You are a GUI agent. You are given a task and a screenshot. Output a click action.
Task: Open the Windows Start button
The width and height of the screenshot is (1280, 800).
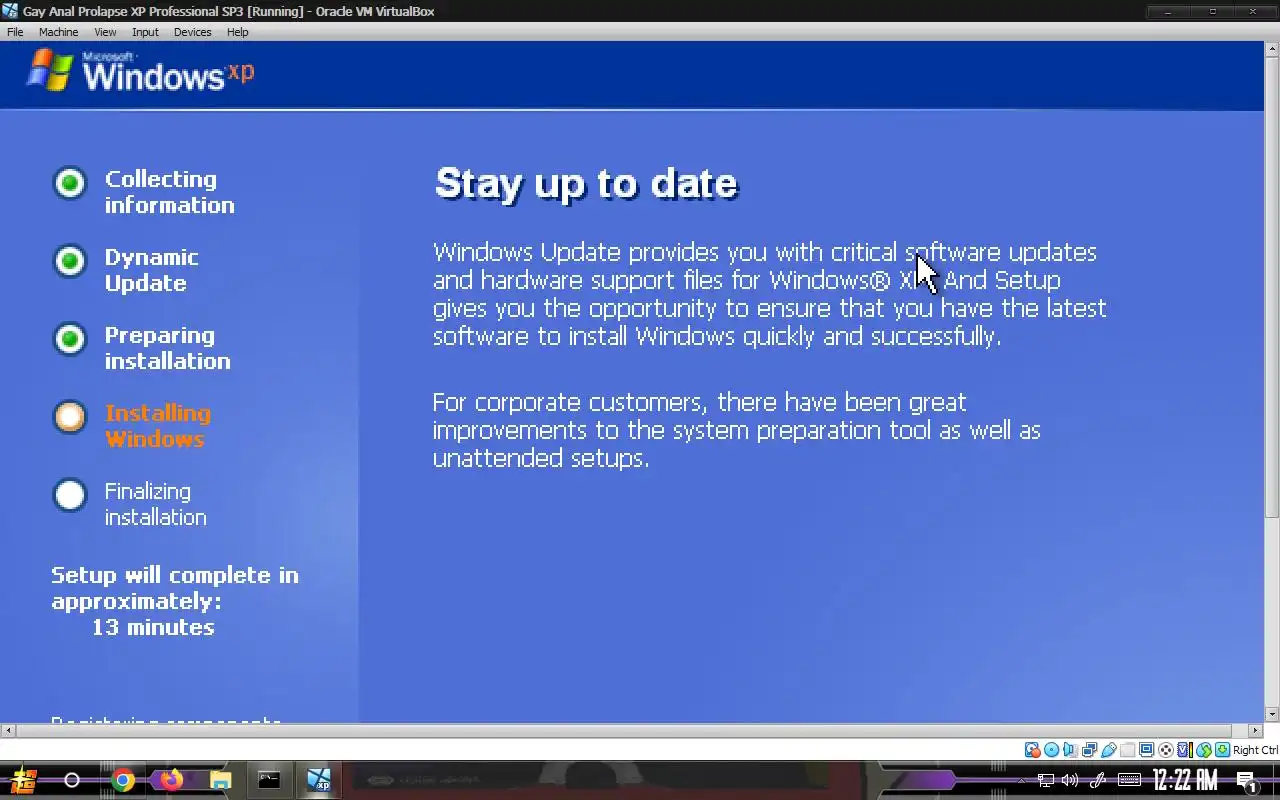pos(23,780)
